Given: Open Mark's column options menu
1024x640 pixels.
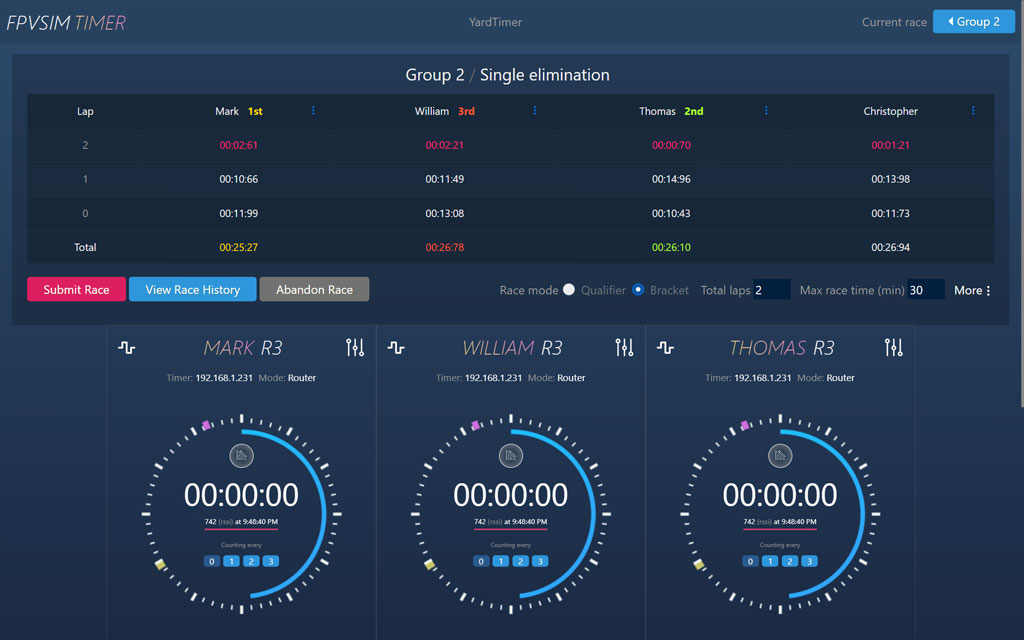Looking at the screenshot, I should pos(314,111).
